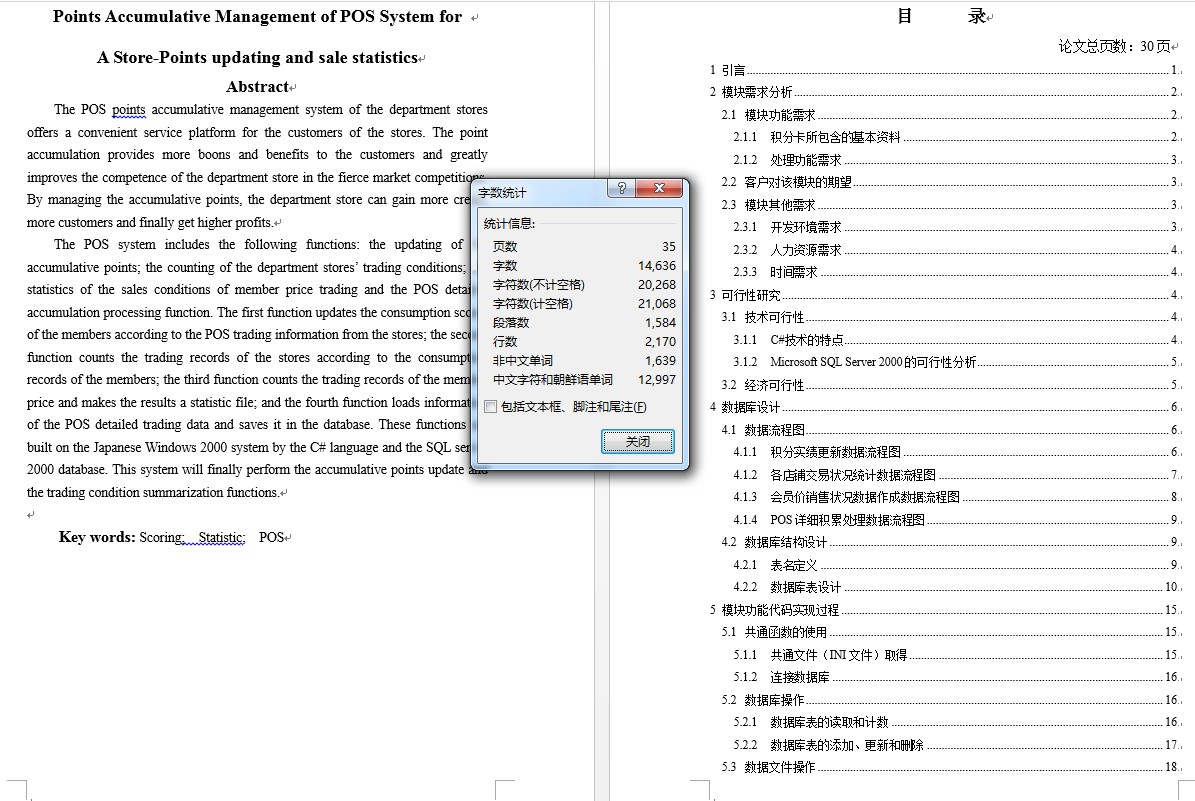Click the keyword 'Scoring;'
Image resolution: width=1195 pixels, height=801 pixels.
162,537
